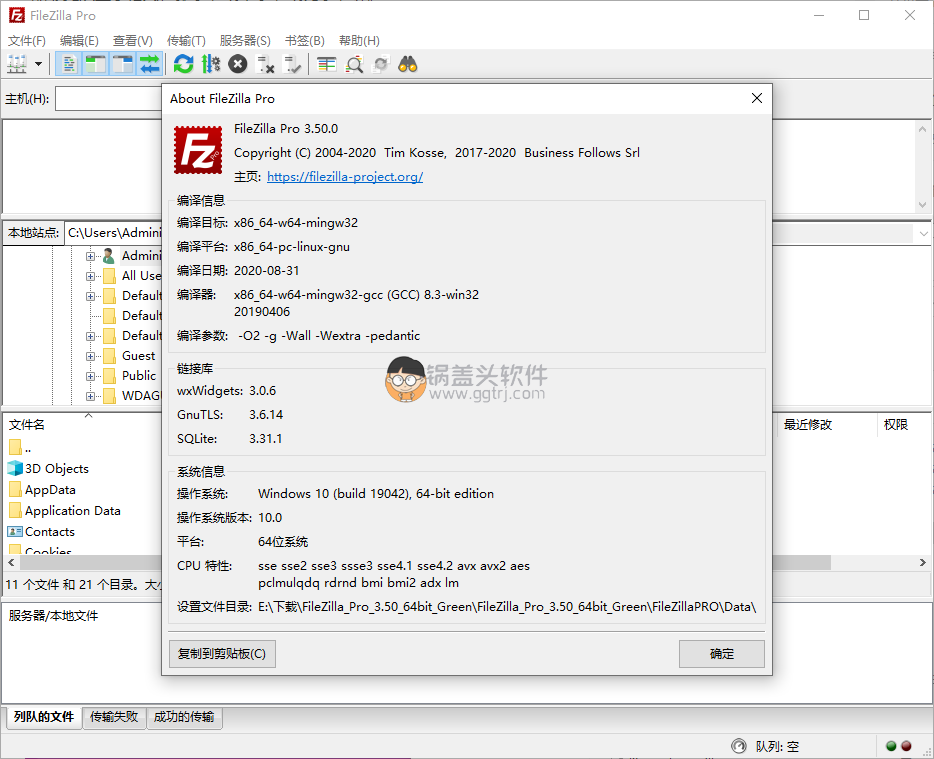The image size is (934, 759).
Task: Click the green activity indicator light
Action: click(x=891, y=746)
